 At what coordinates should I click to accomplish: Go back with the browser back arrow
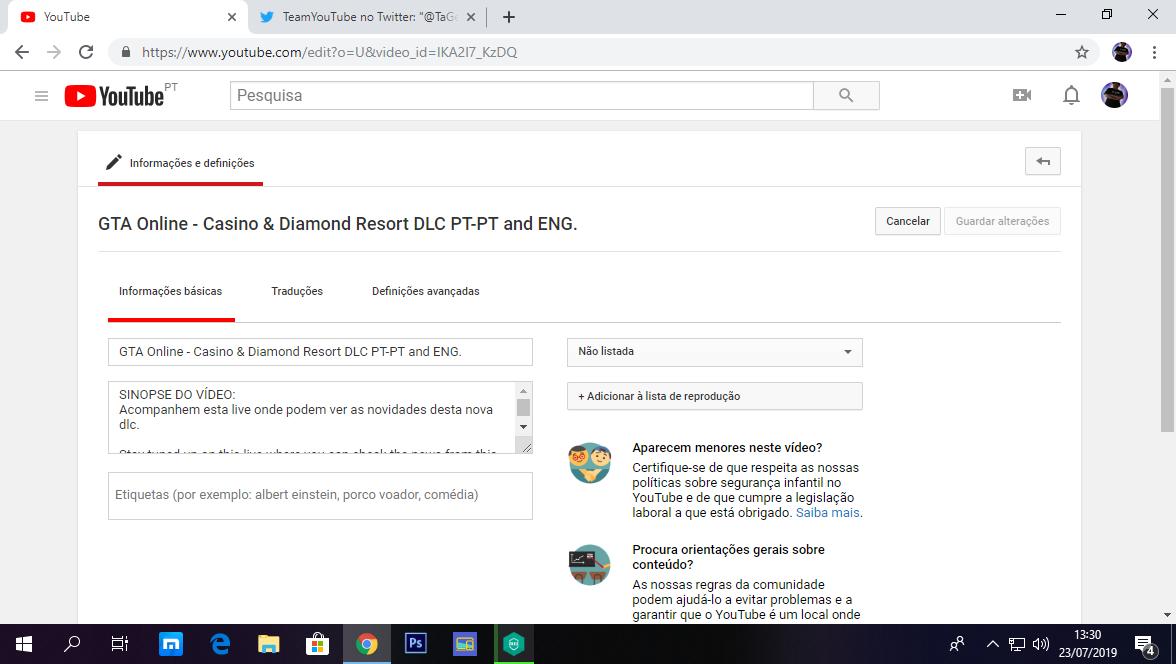pos(22,52)
